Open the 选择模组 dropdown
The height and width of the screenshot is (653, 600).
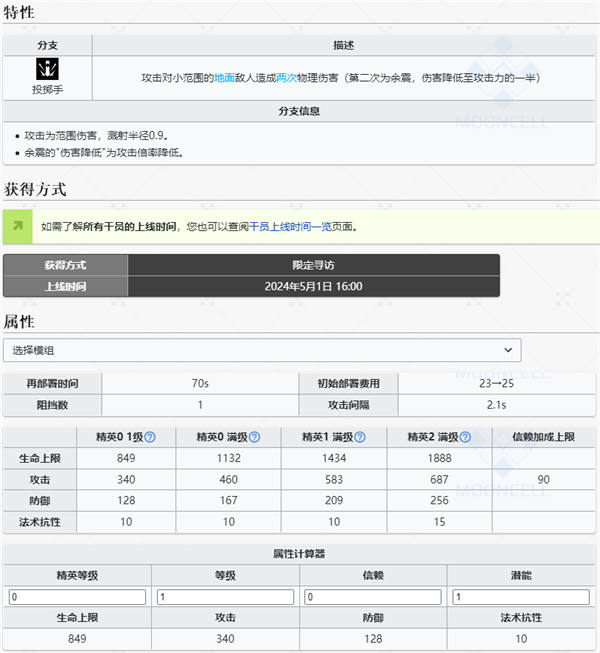coord(262,350)
